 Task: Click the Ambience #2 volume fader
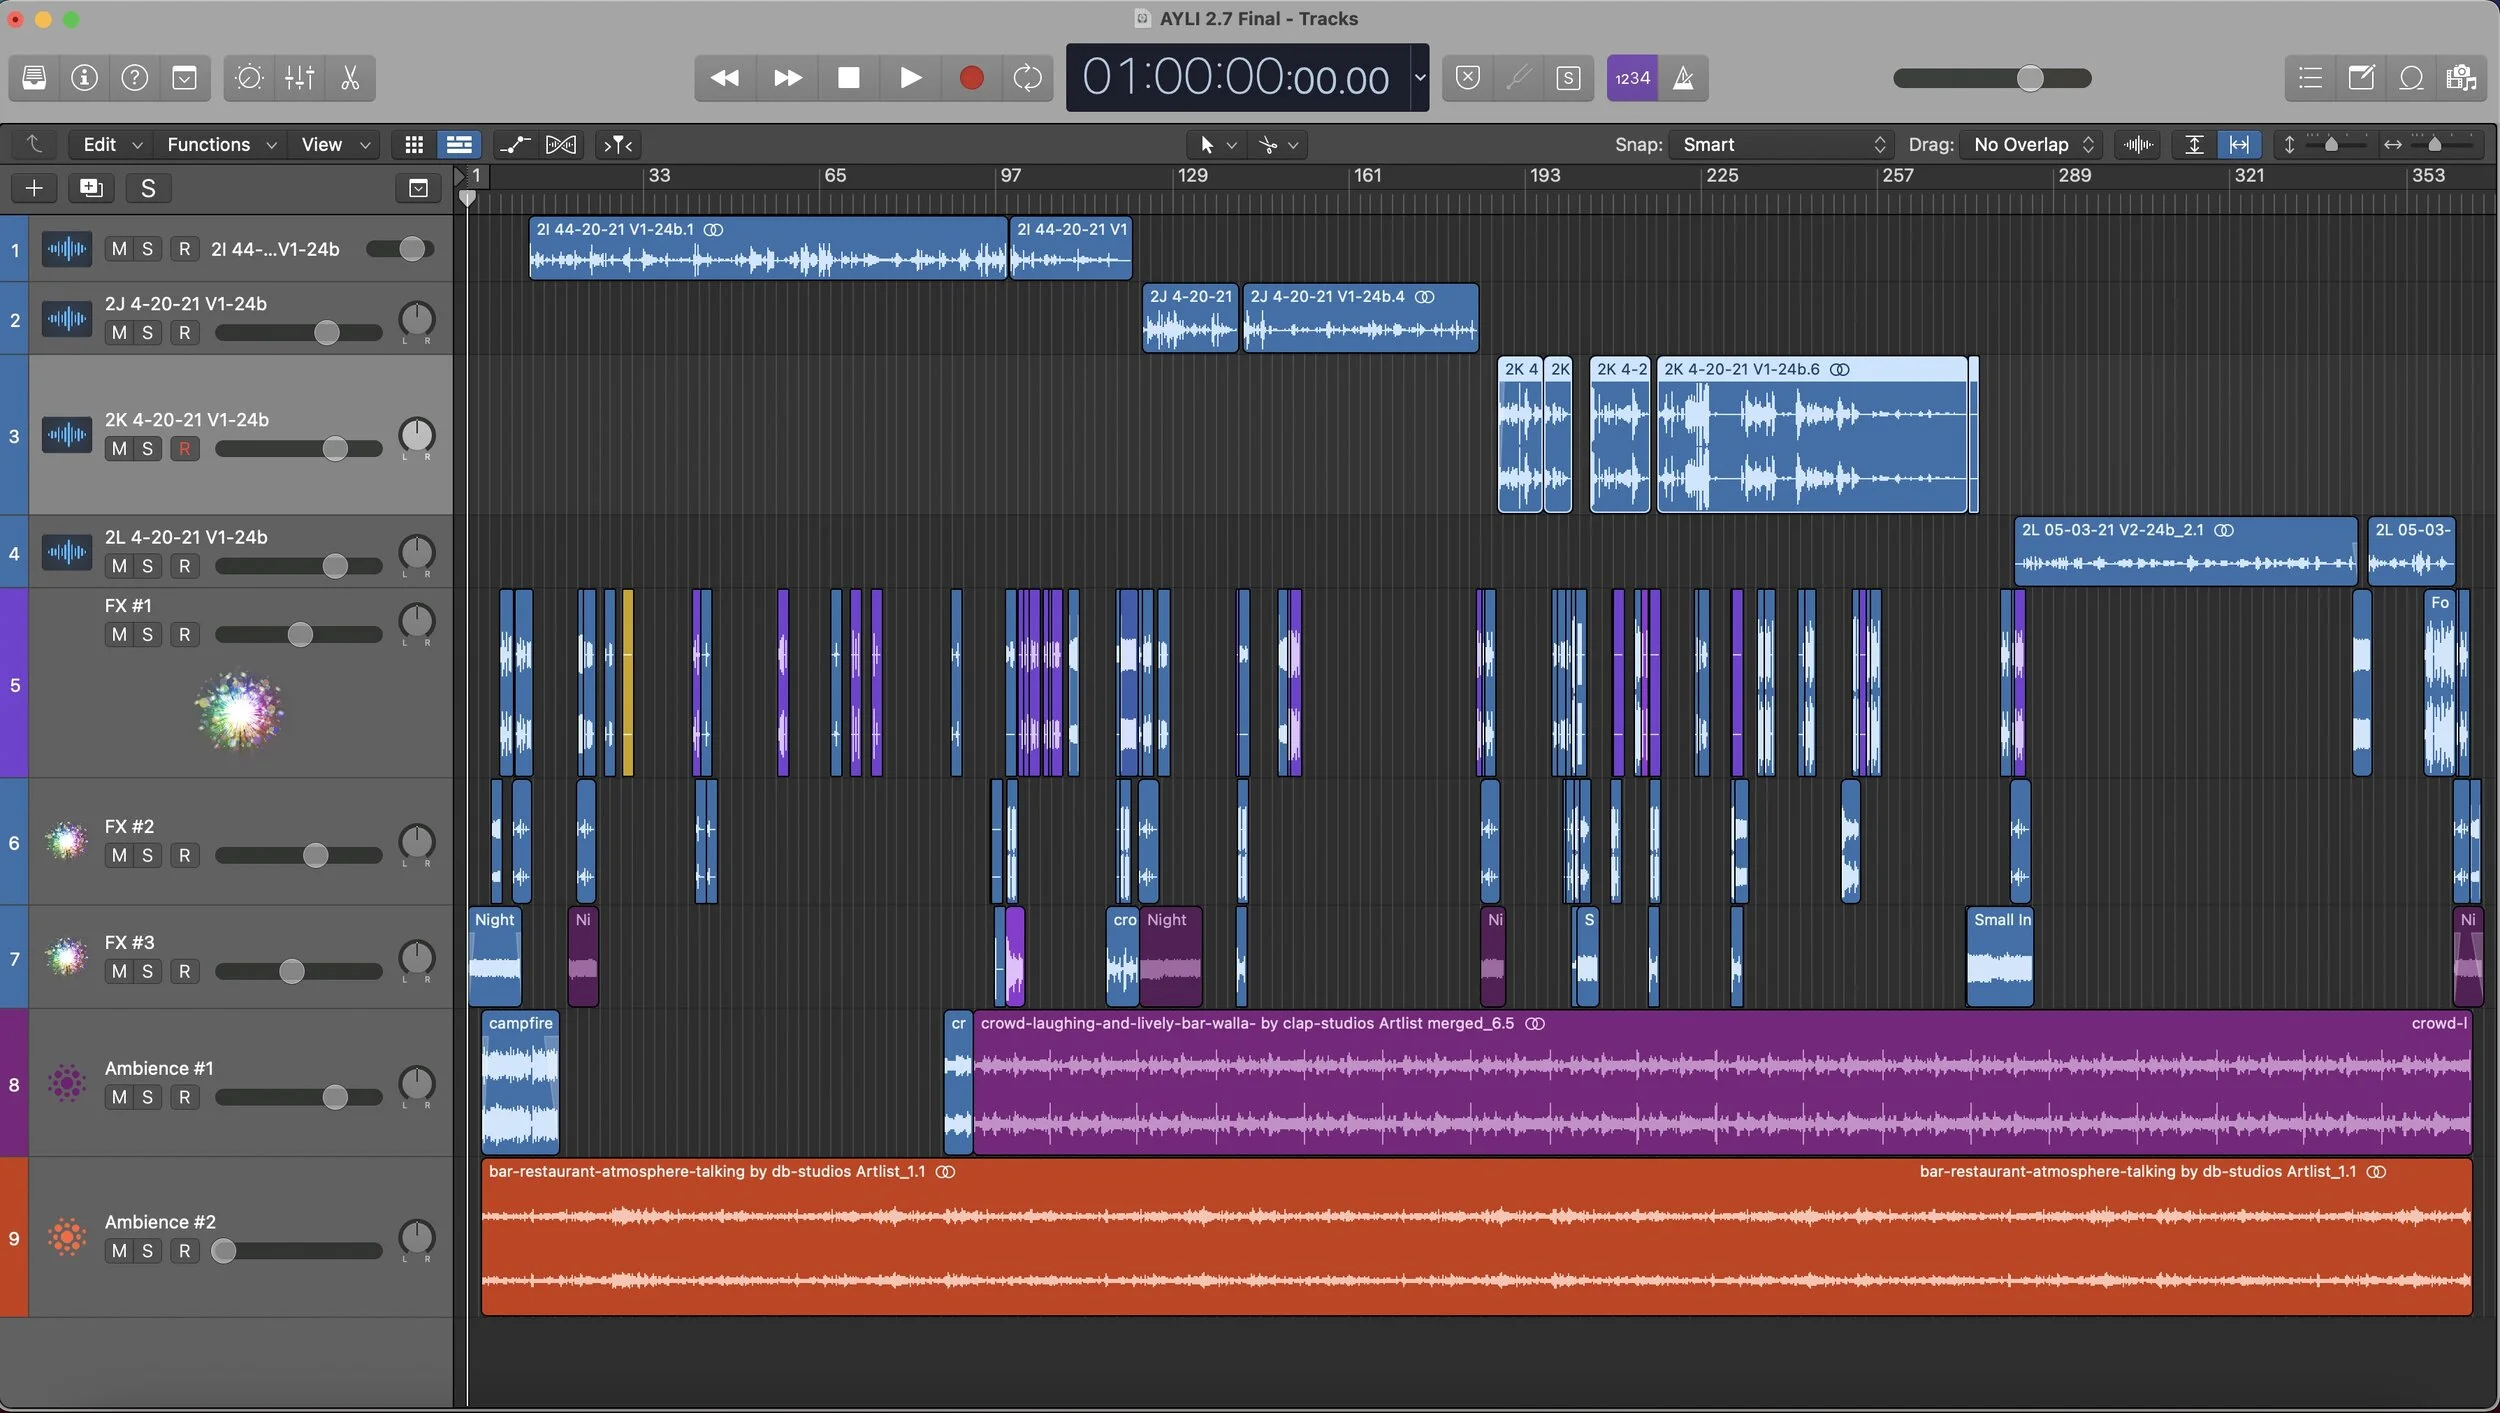click(224, 1251)
